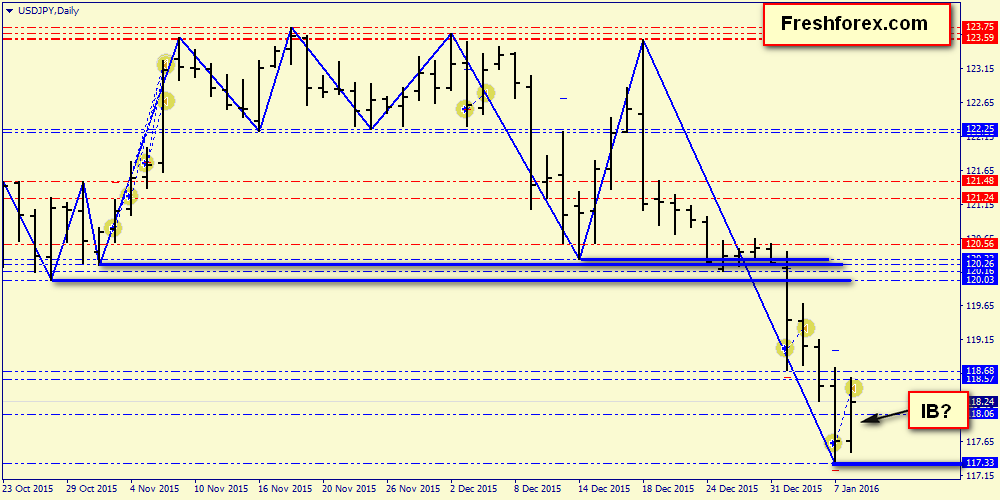The height and width of the screenshot is (500, 1000).
Task: Select the yellow marker at the 4 Nov rally top
Action: coord(165,63)
